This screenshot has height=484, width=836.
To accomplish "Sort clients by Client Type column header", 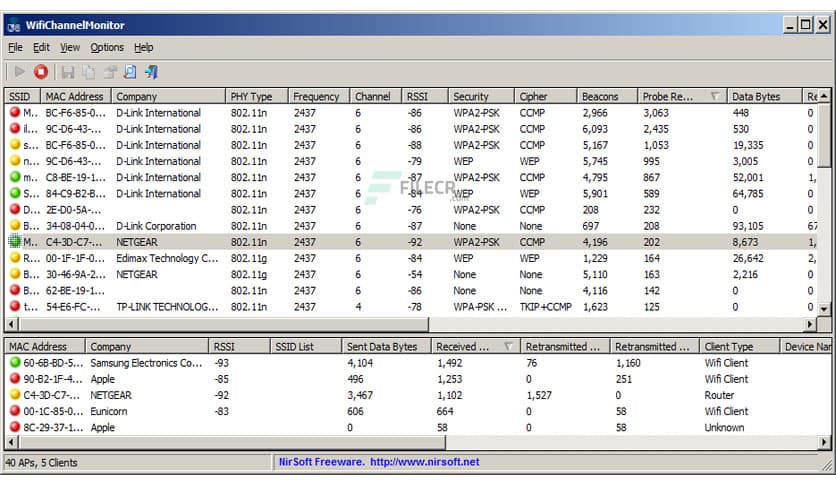I will coord(739,346).
